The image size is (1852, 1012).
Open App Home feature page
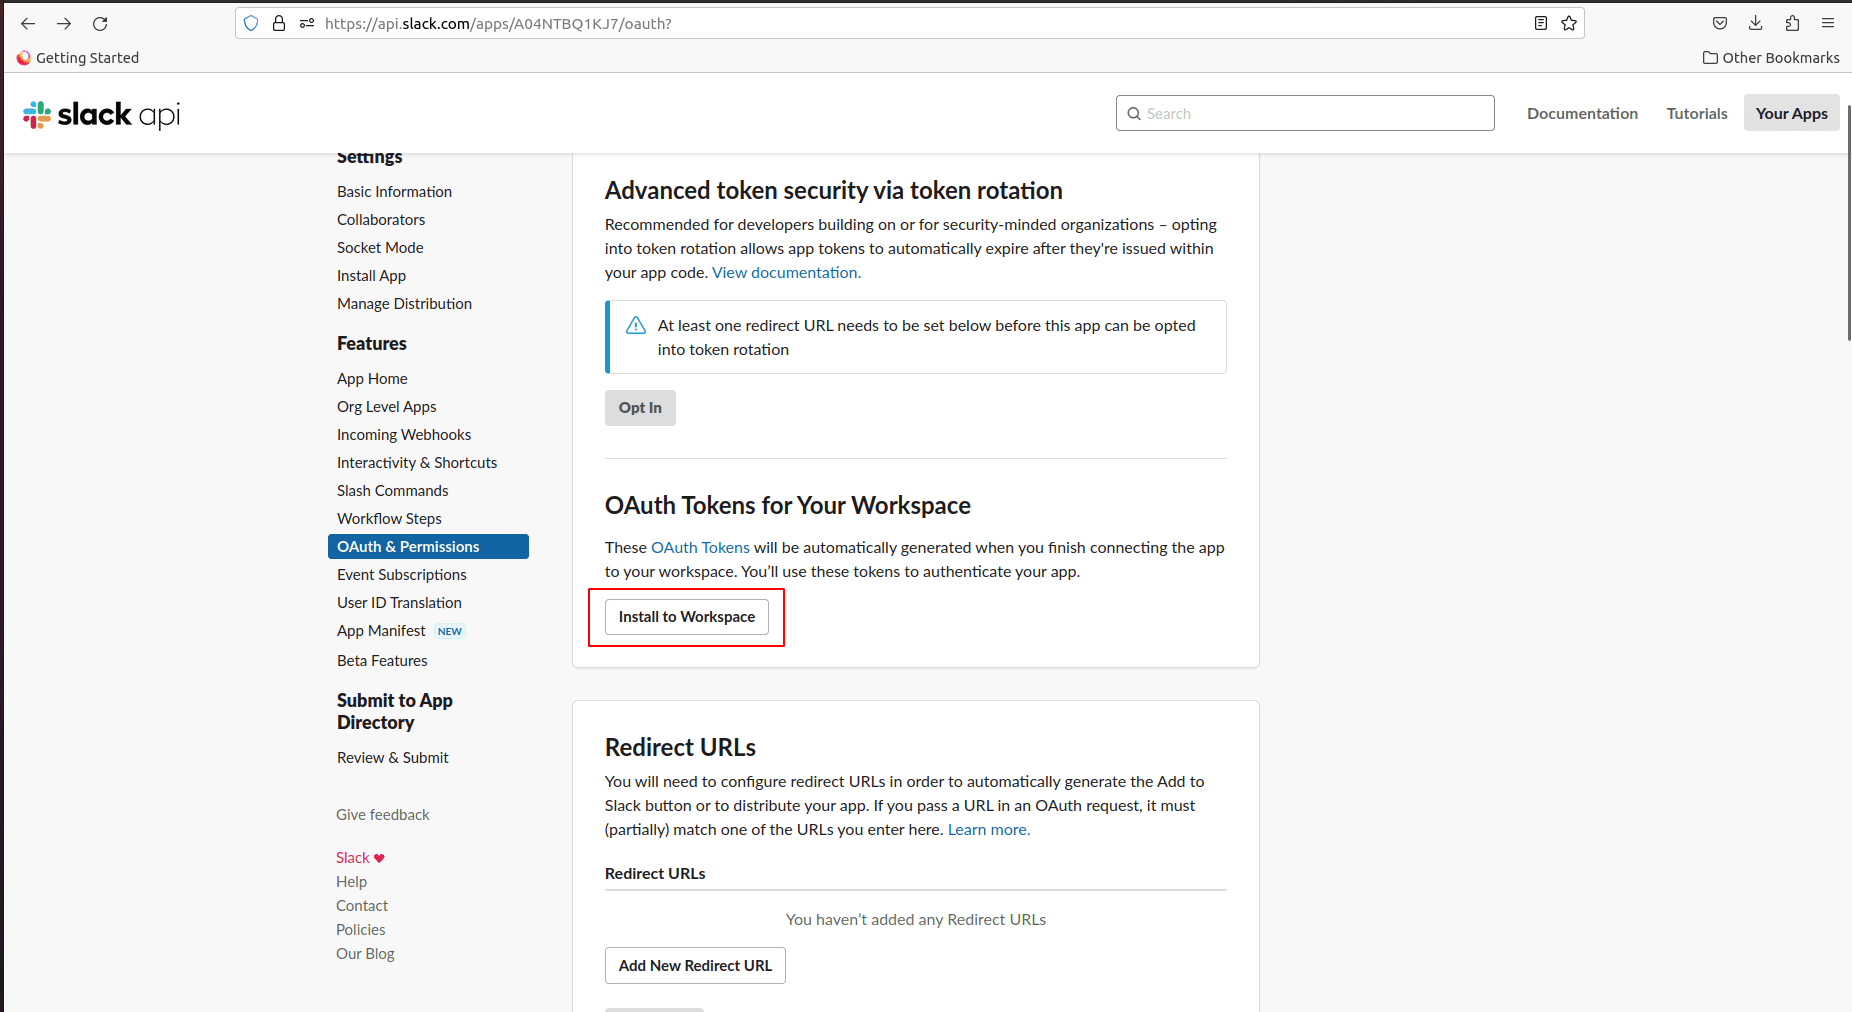(372, 379)
